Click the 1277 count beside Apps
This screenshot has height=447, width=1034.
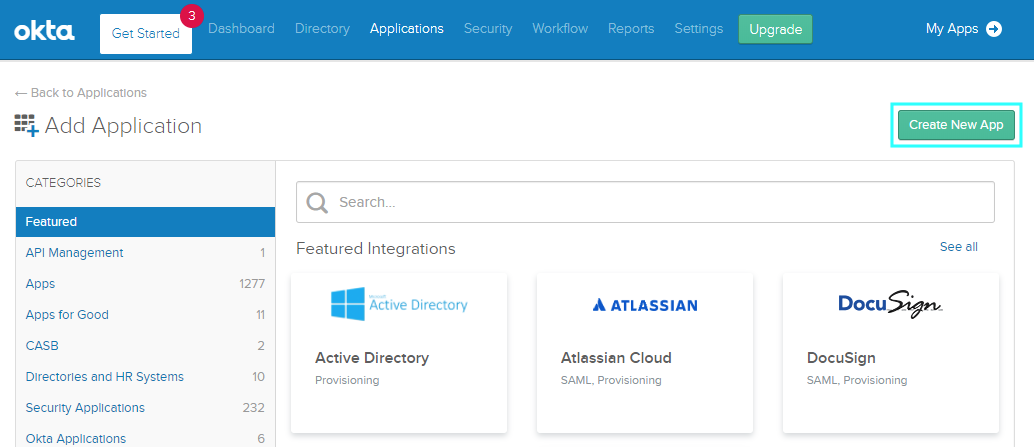[252, 283]
